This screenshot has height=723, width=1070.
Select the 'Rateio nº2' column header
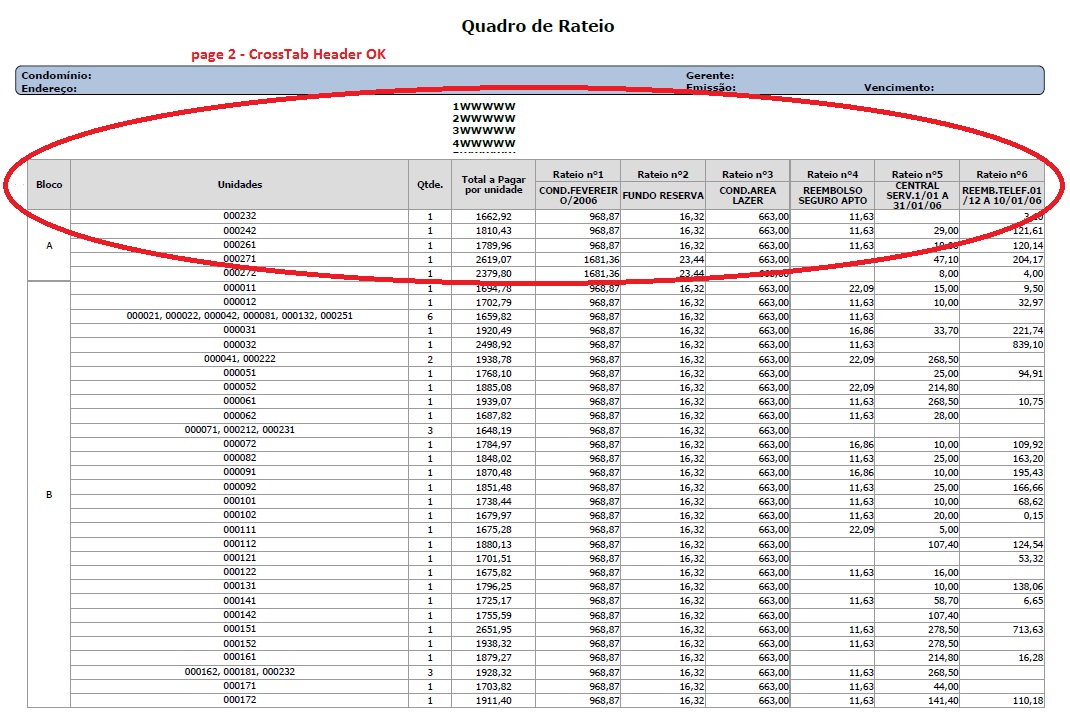[663, 174]
